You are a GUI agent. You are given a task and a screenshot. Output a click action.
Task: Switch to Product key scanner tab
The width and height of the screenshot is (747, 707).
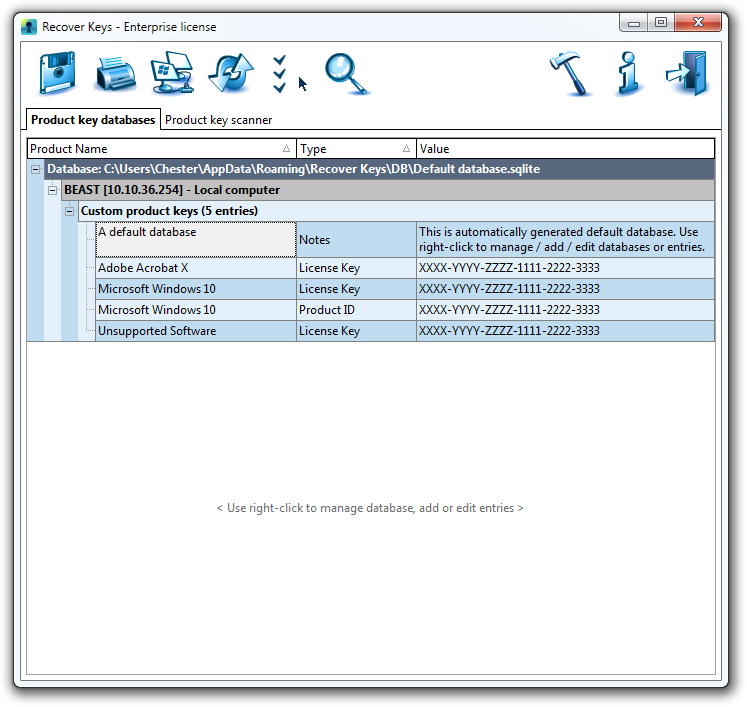tap(218, 120)
